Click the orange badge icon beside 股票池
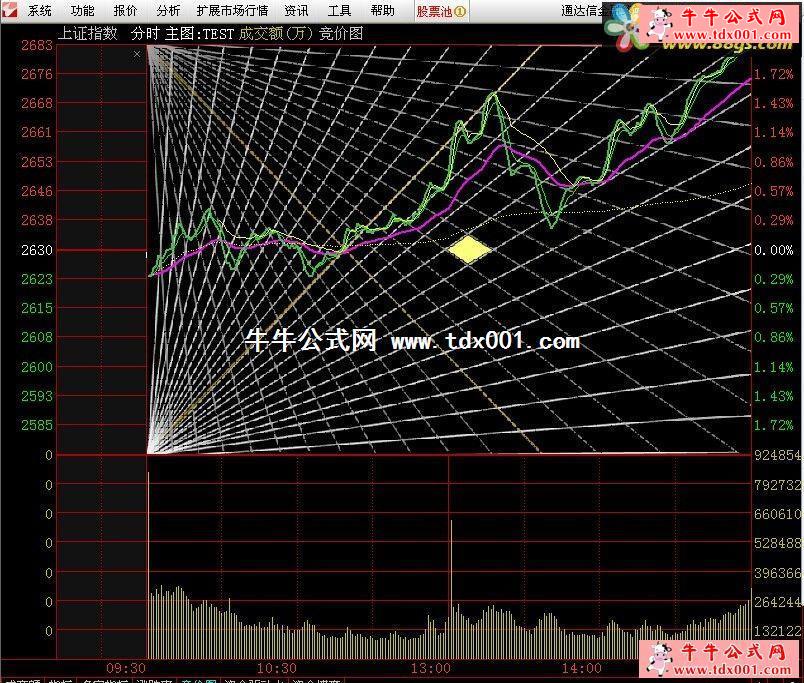 pos(460,11)
